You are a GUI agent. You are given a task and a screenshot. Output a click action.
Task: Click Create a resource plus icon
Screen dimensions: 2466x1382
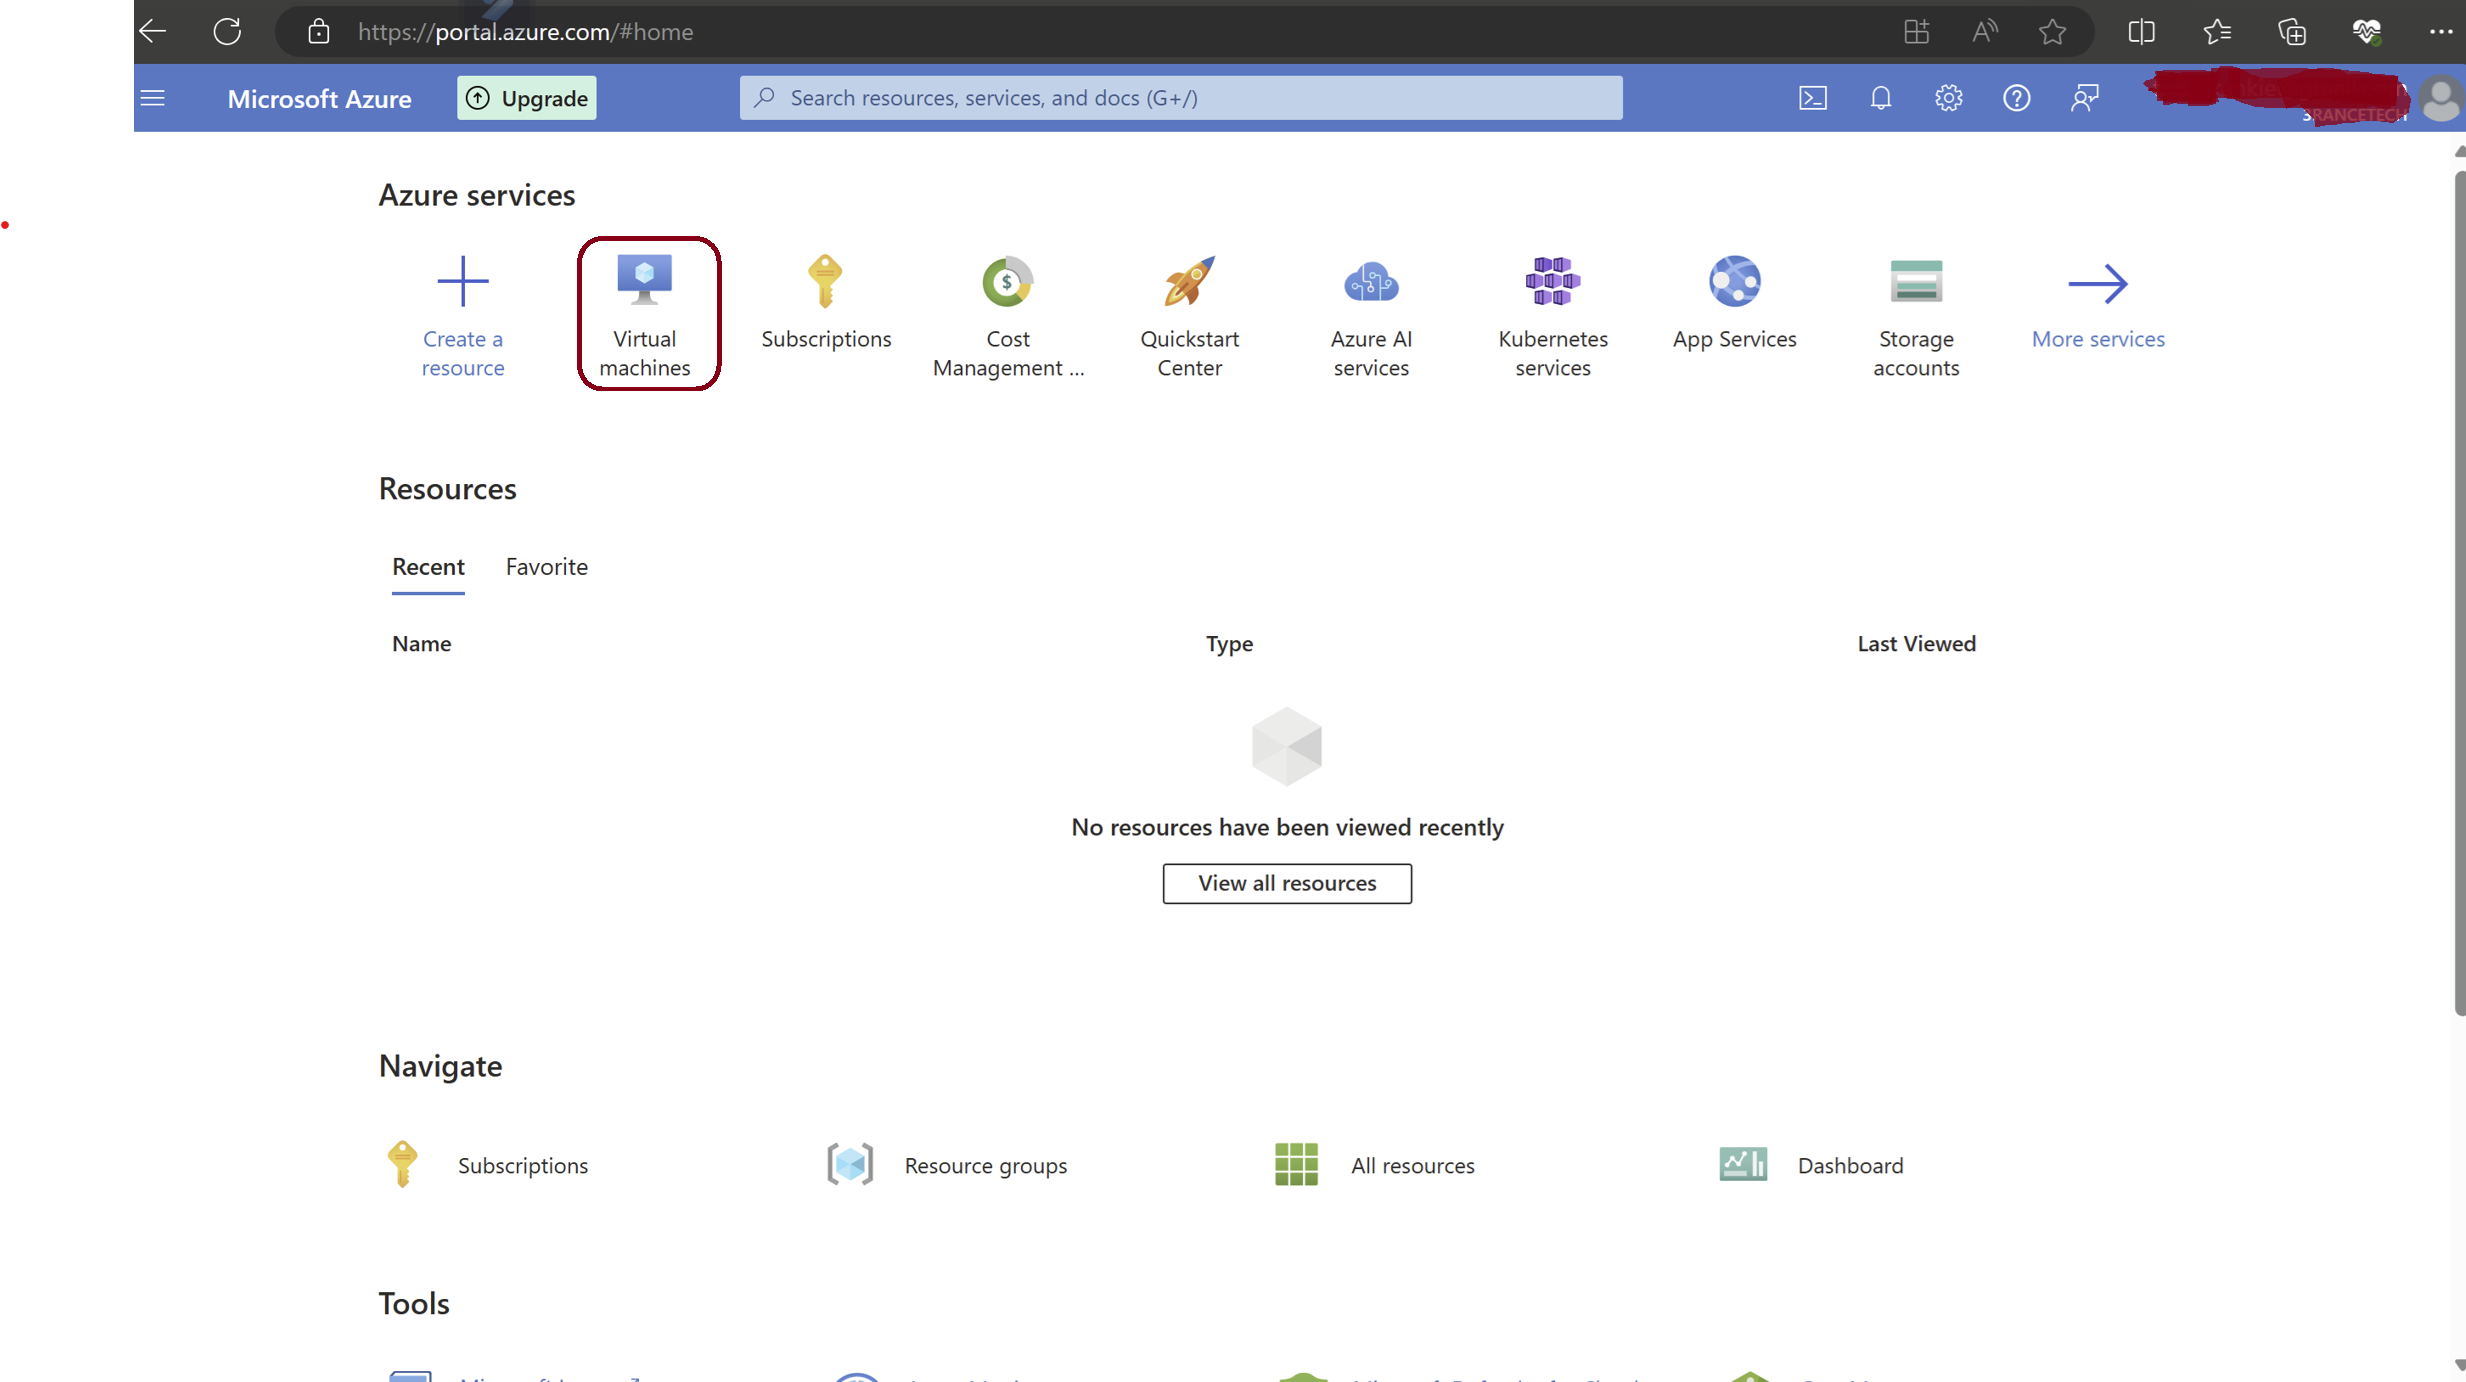(x=462, y=282)
